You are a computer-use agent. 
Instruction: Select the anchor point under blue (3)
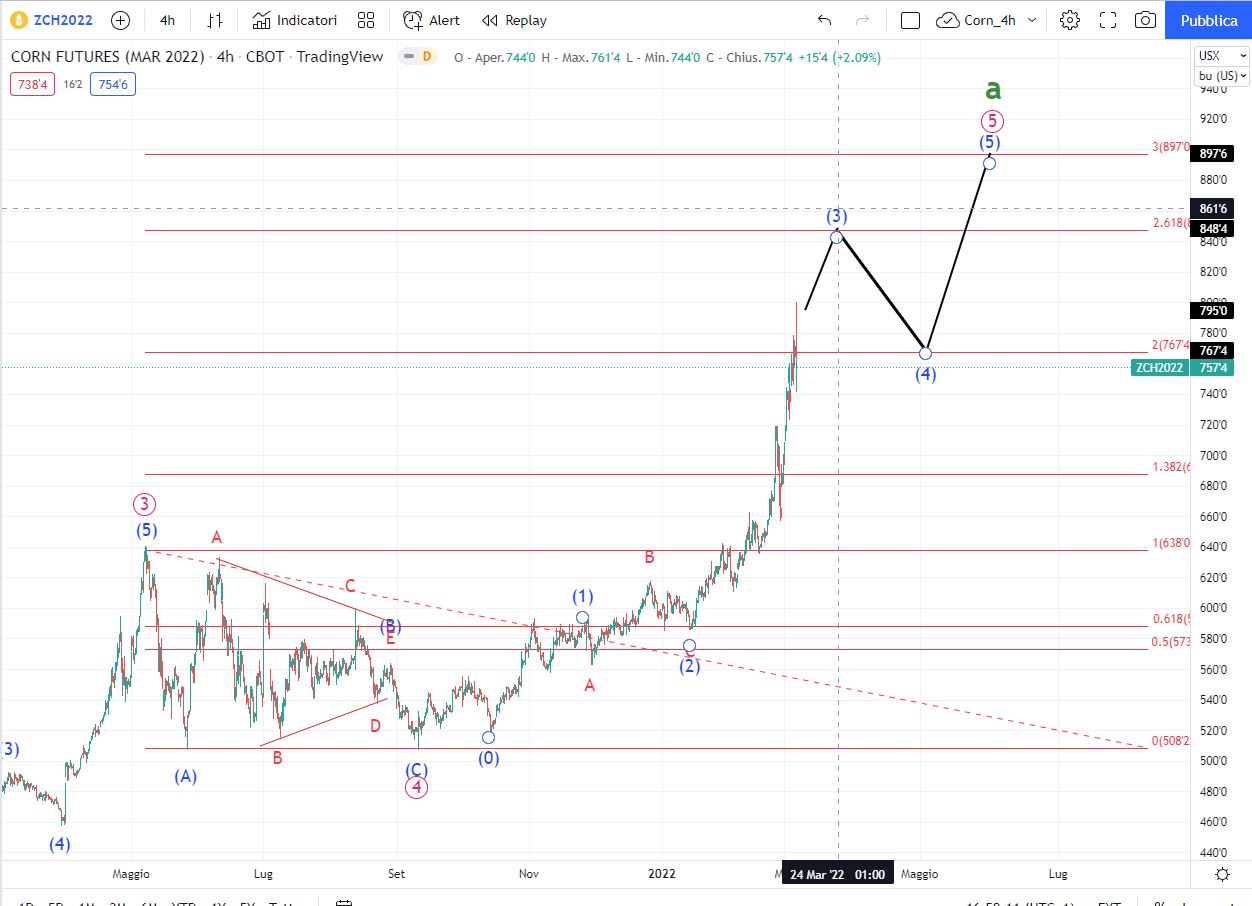coord(836,237)
